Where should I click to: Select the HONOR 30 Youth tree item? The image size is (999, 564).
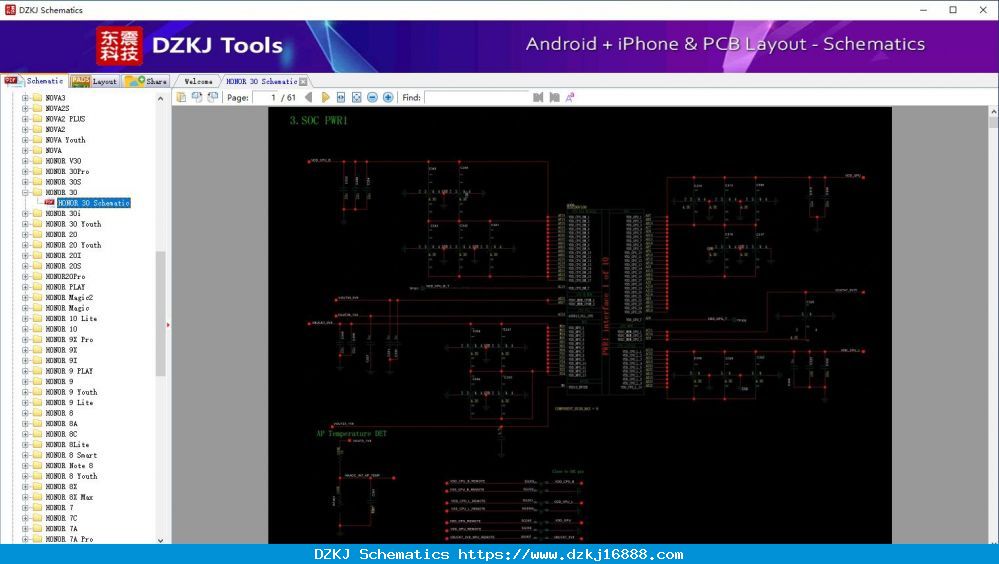73,224
